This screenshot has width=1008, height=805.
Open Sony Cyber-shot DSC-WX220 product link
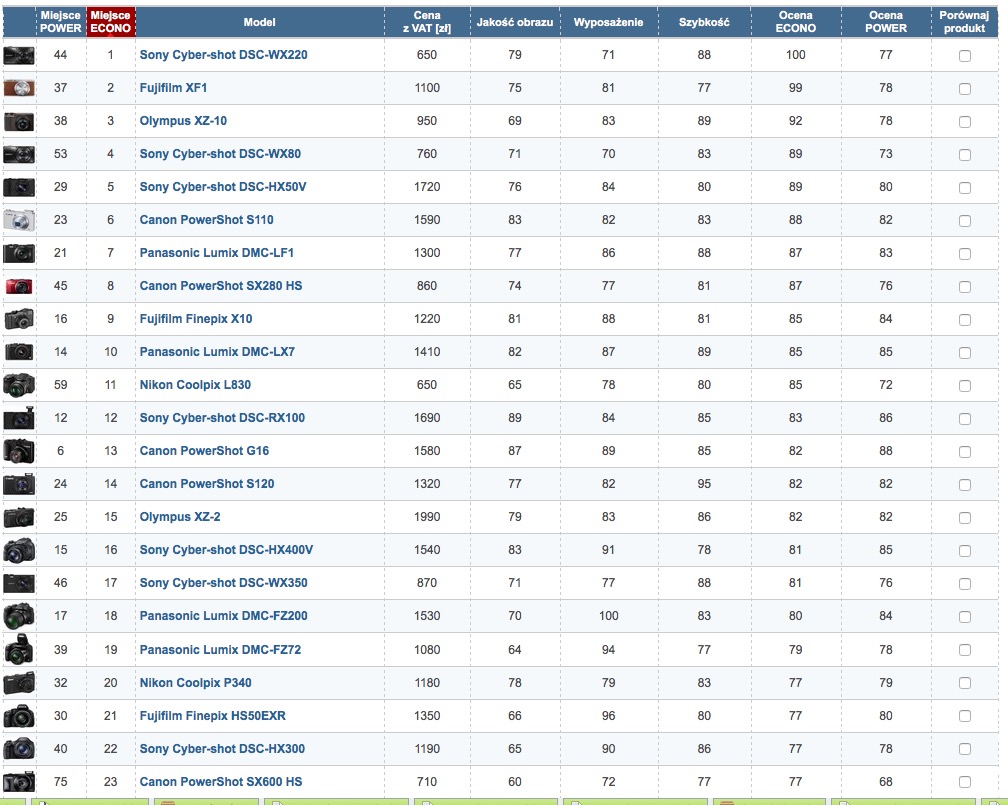pos(224,55)
